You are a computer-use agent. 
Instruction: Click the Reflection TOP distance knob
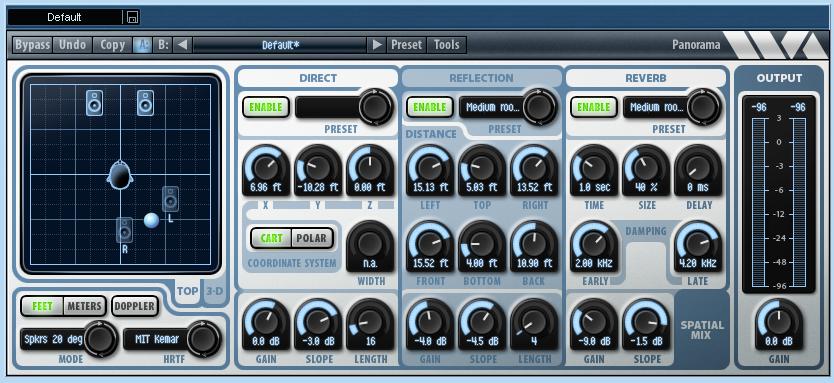482,169
